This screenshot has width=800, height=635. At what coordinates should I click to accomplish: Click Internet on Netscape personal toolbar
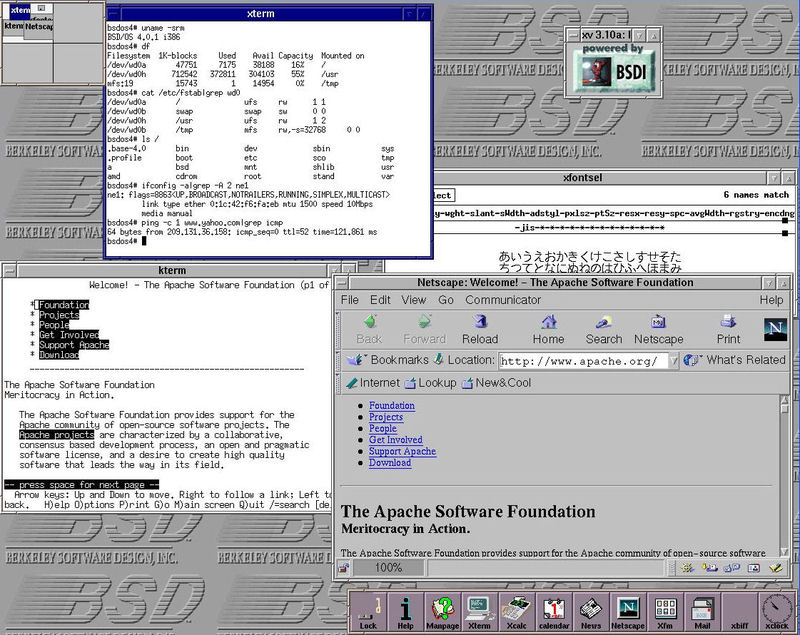[x=373, y=383]
